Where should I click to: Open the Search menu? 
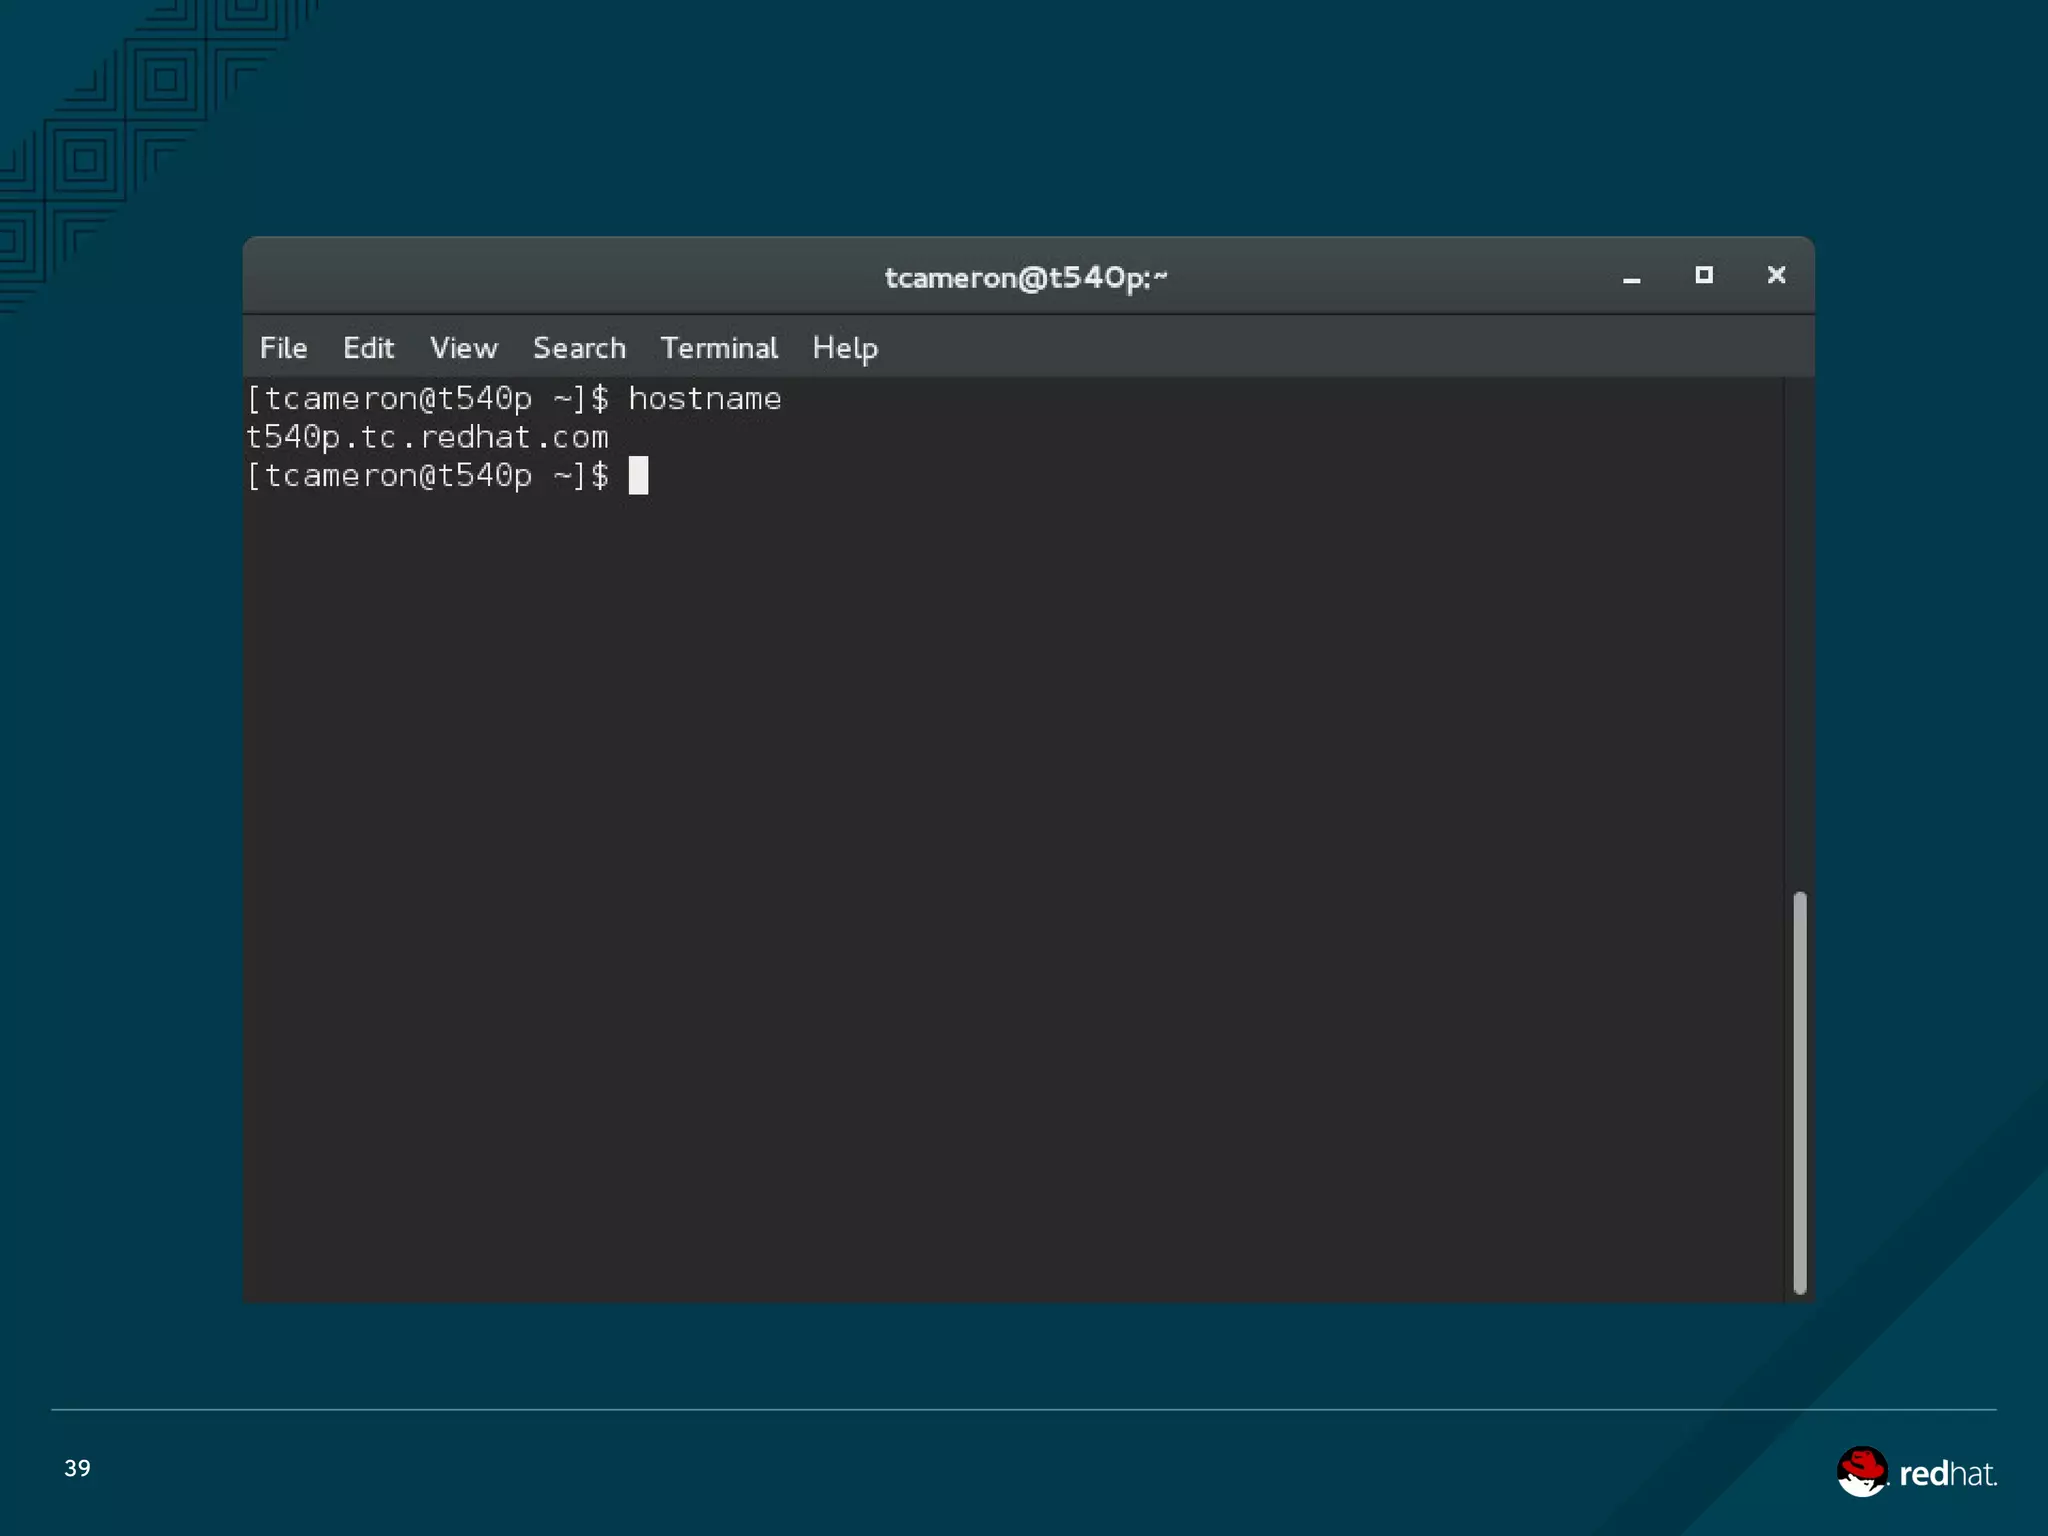point(579,348)
